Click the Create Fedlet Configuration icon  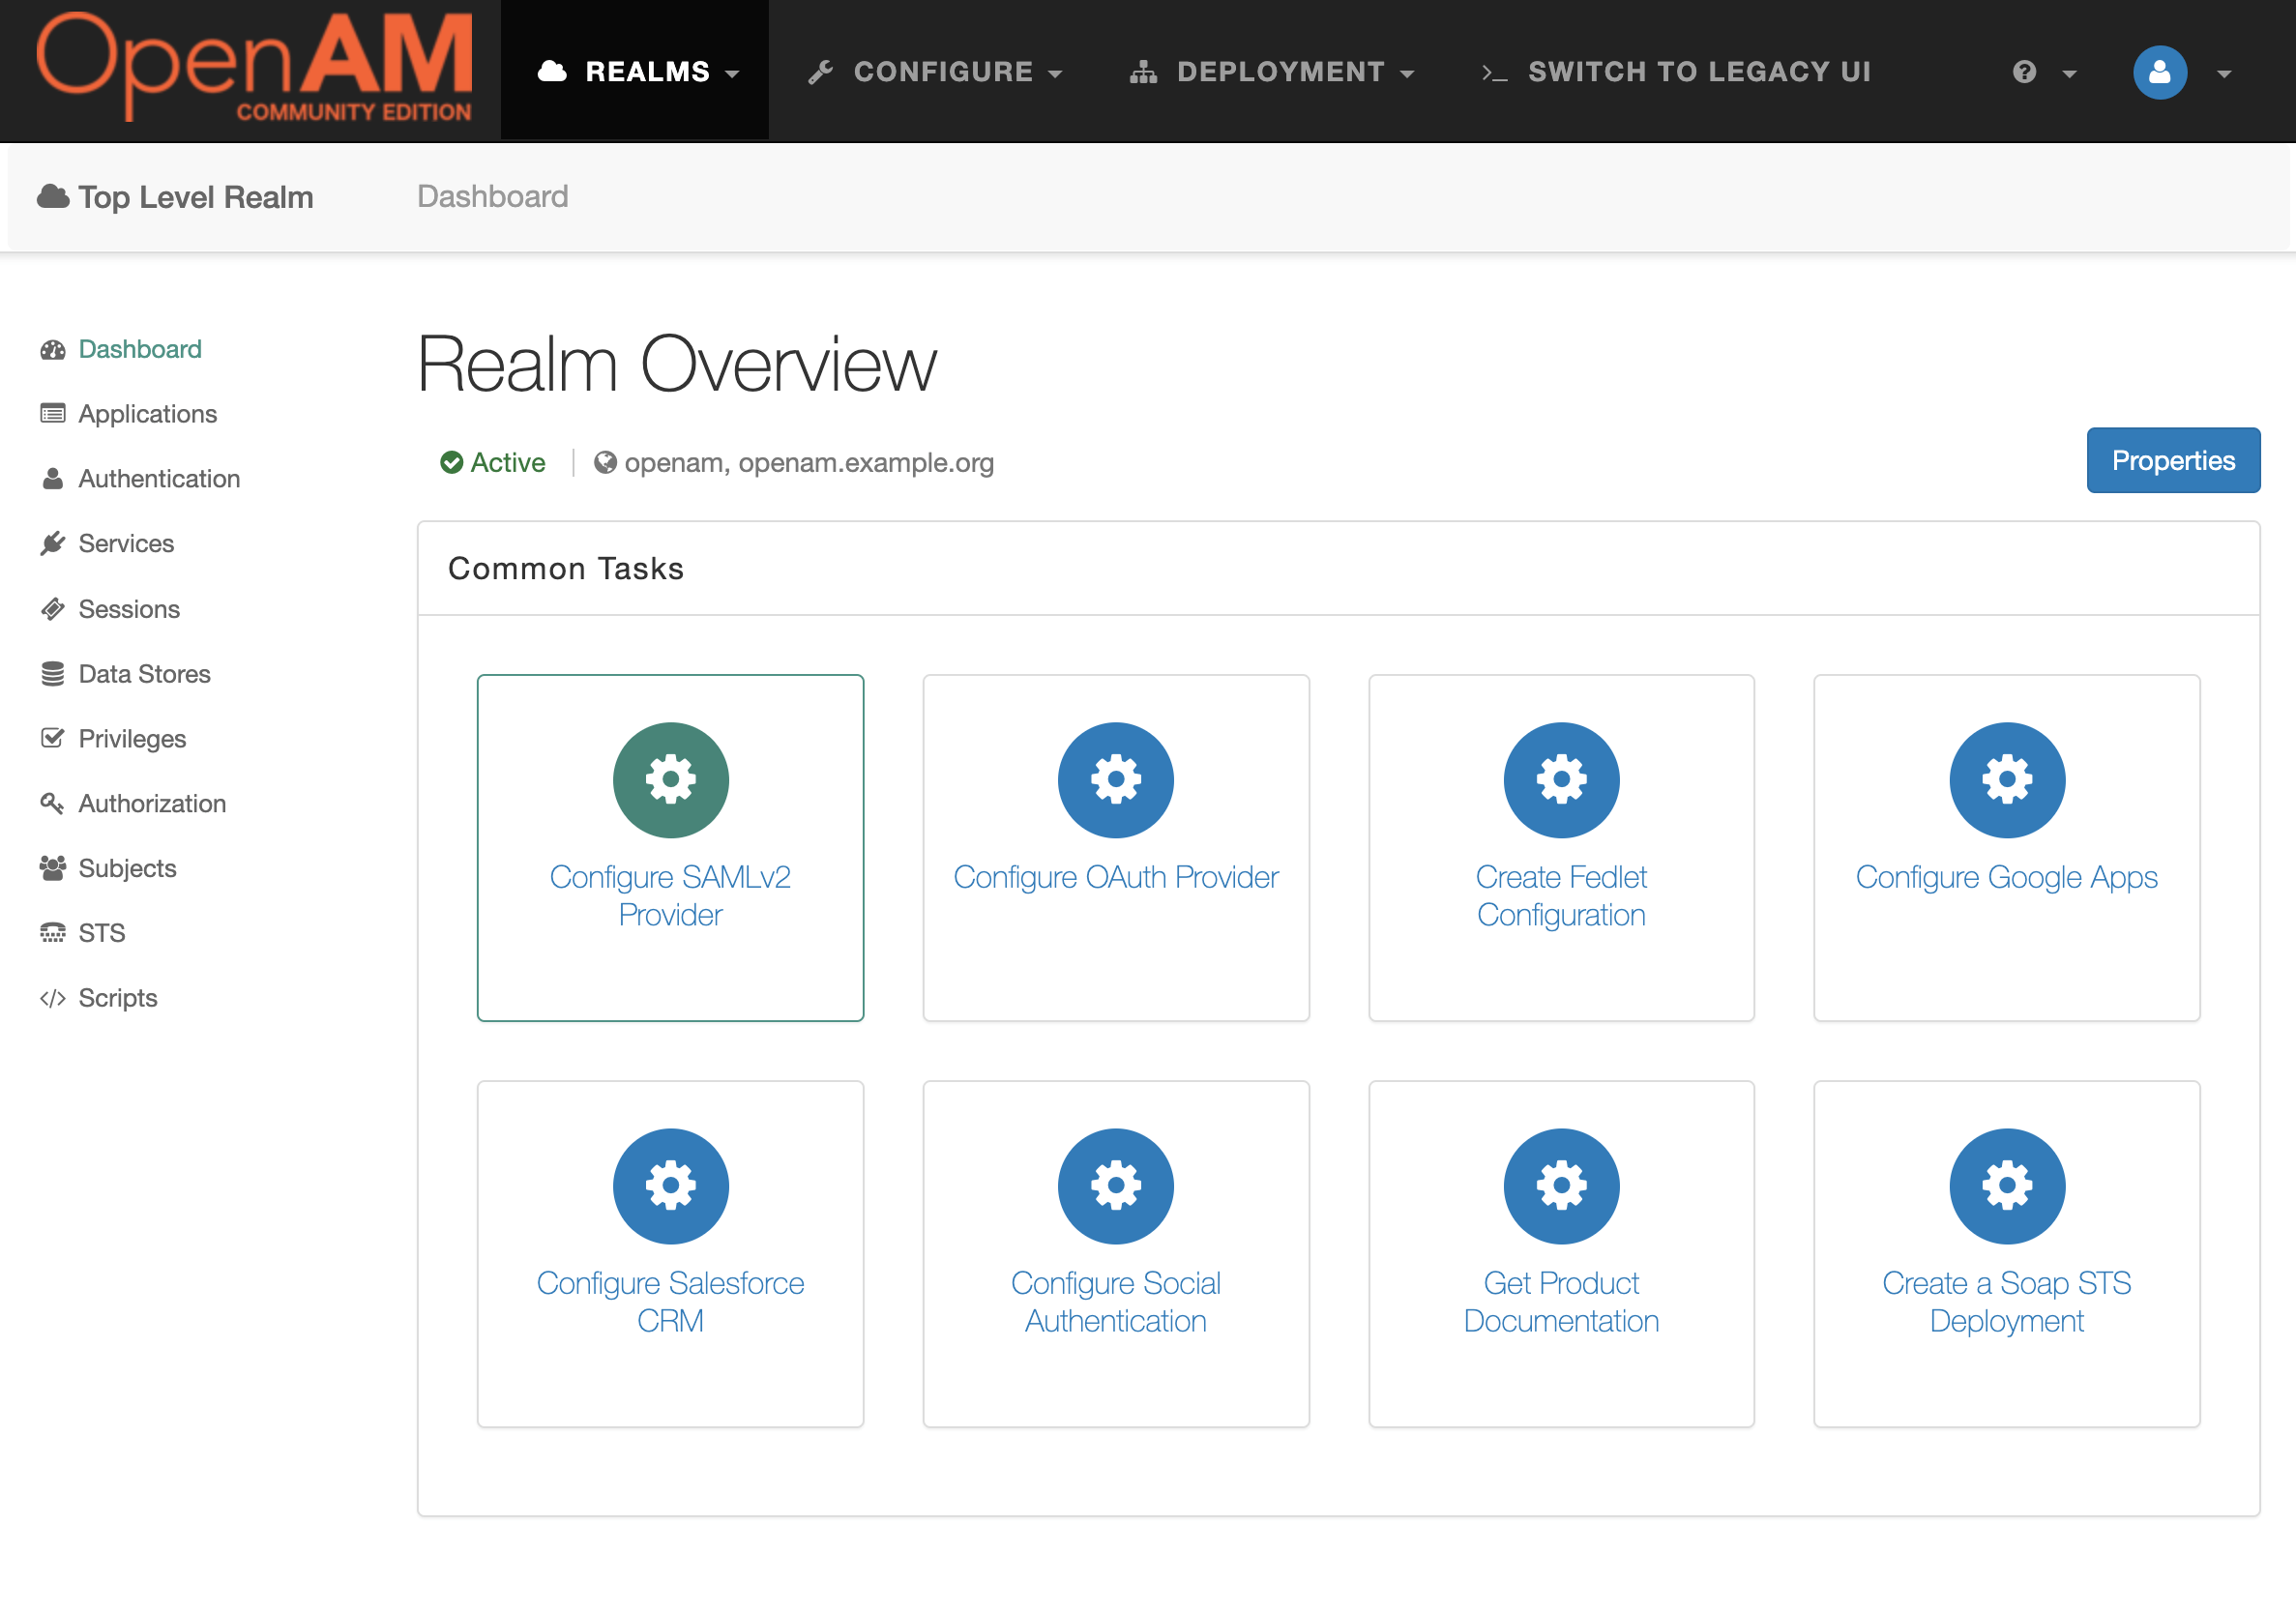tap(1560, 777)
